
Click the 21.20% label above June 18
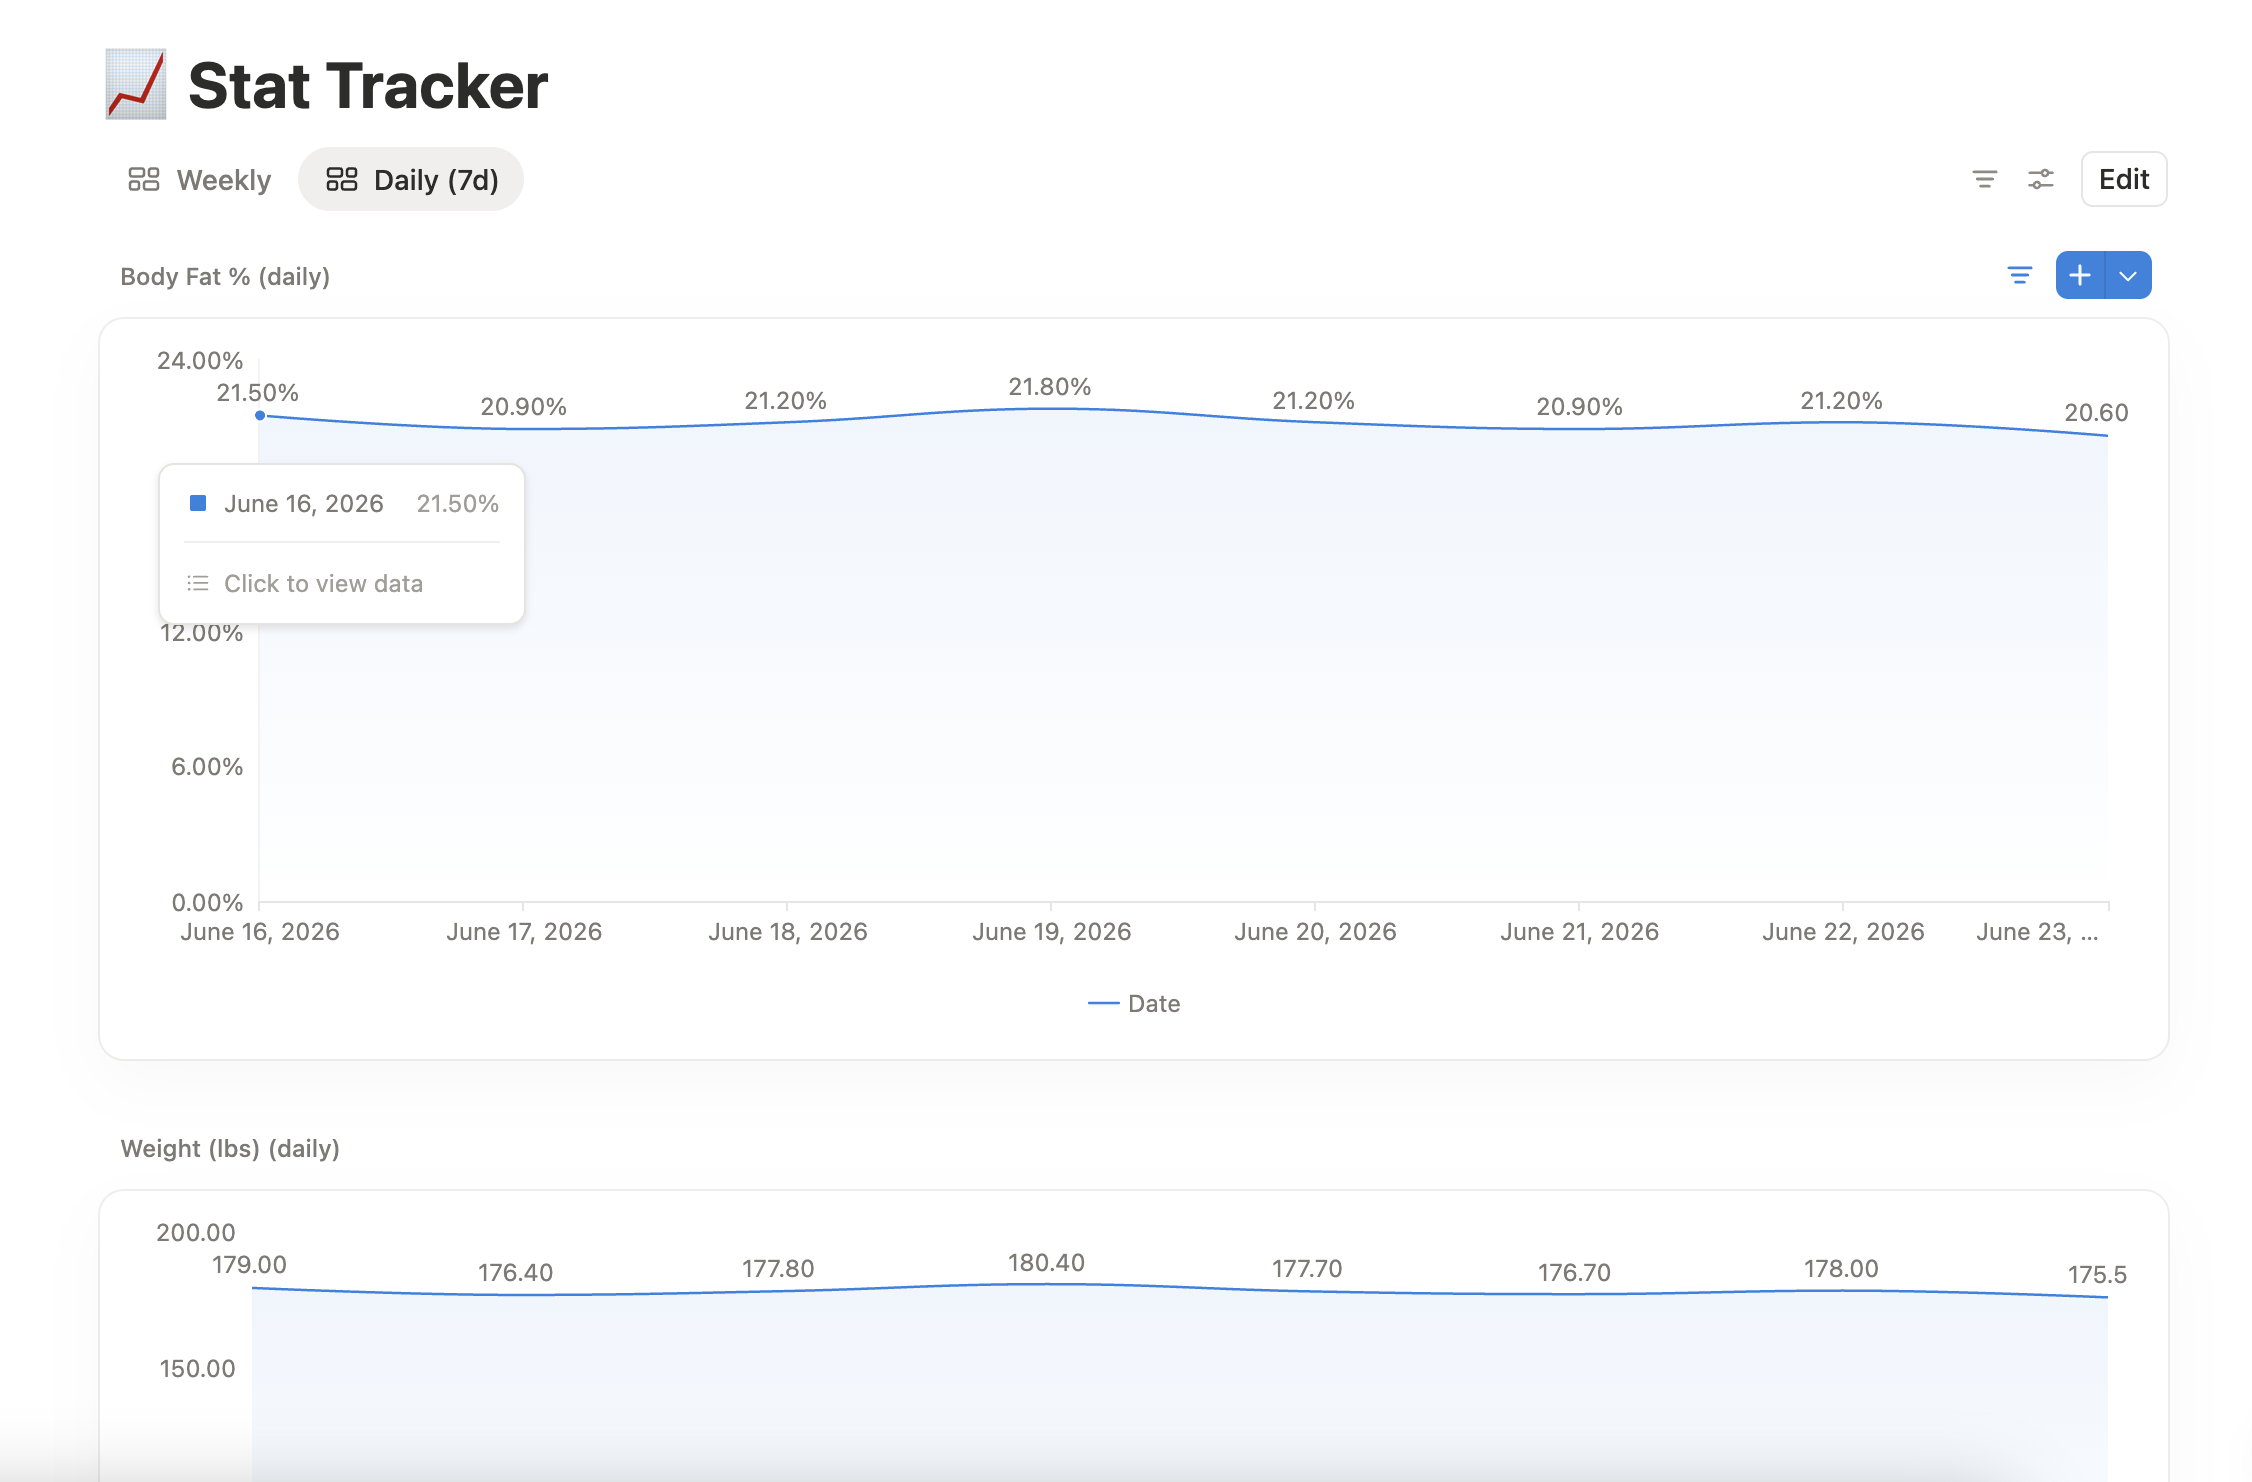pyautogui.click(x=785, y=401)
